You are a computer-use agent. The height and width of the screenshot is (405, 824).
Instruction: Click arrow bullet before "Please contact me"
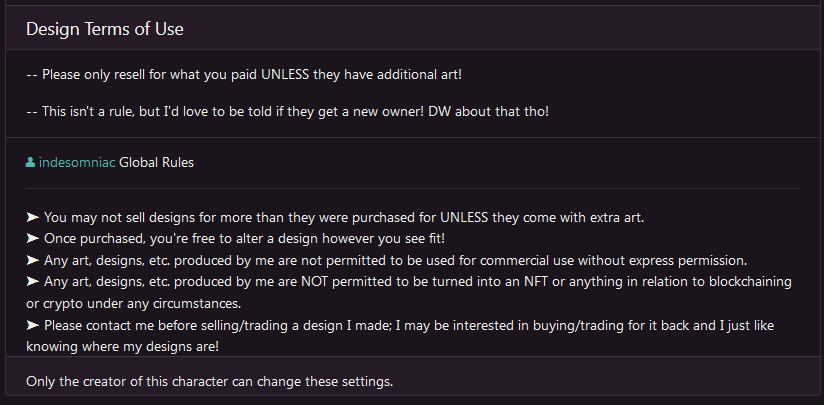[33, 325]
